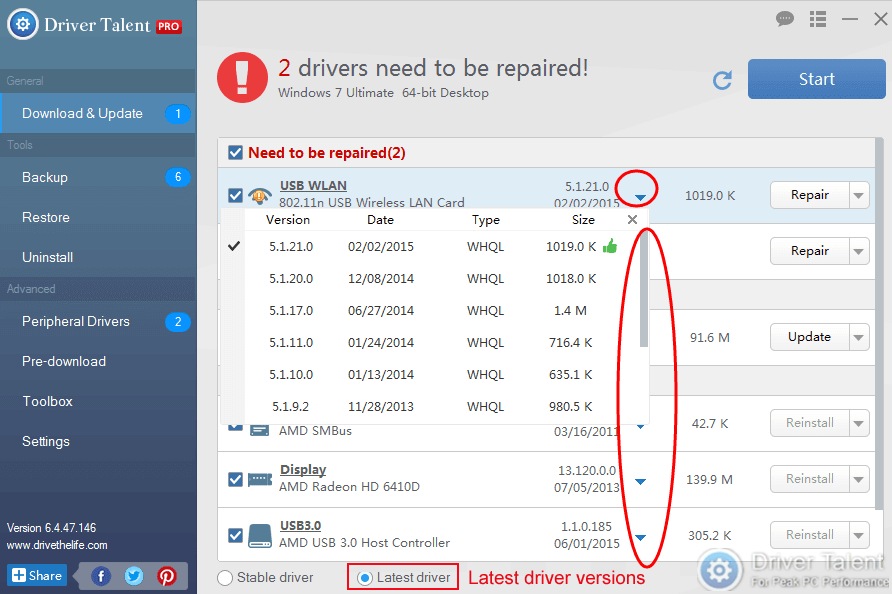The width and height of the screenshot is (892, 594).
Task: Open the USB WLAN driver name link
Action: pyautogui.click(x=313, y=185)
